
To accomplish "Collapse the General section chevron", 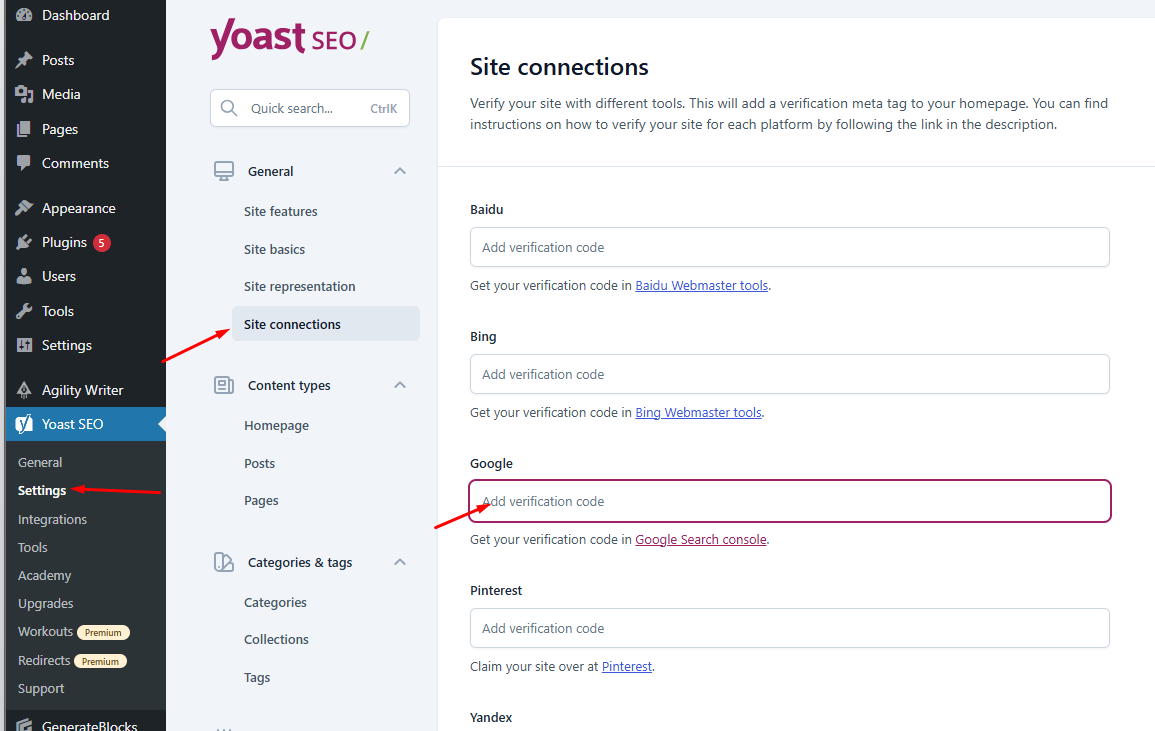I will 400,171.
